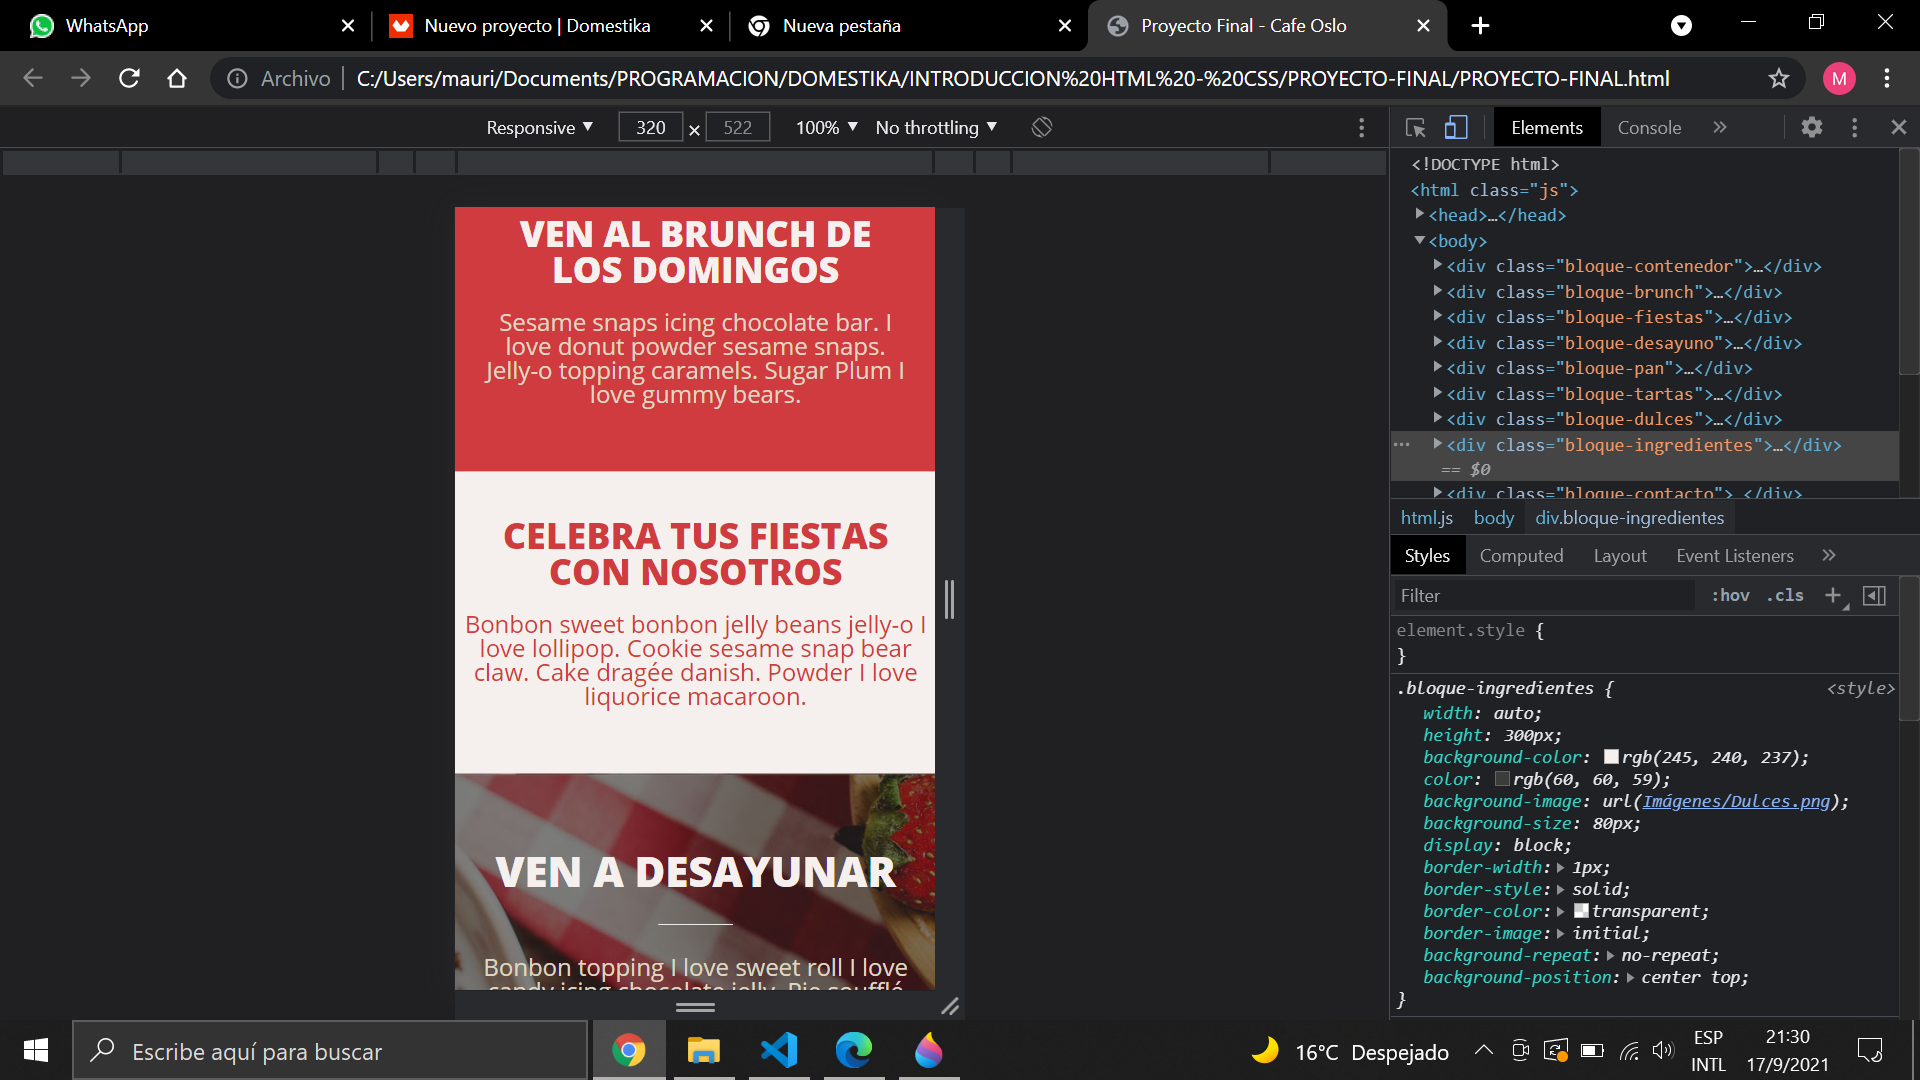Screen dimensions: 1920x1080
Task: Open the No throttling dropdown
Action: point(936,127)
